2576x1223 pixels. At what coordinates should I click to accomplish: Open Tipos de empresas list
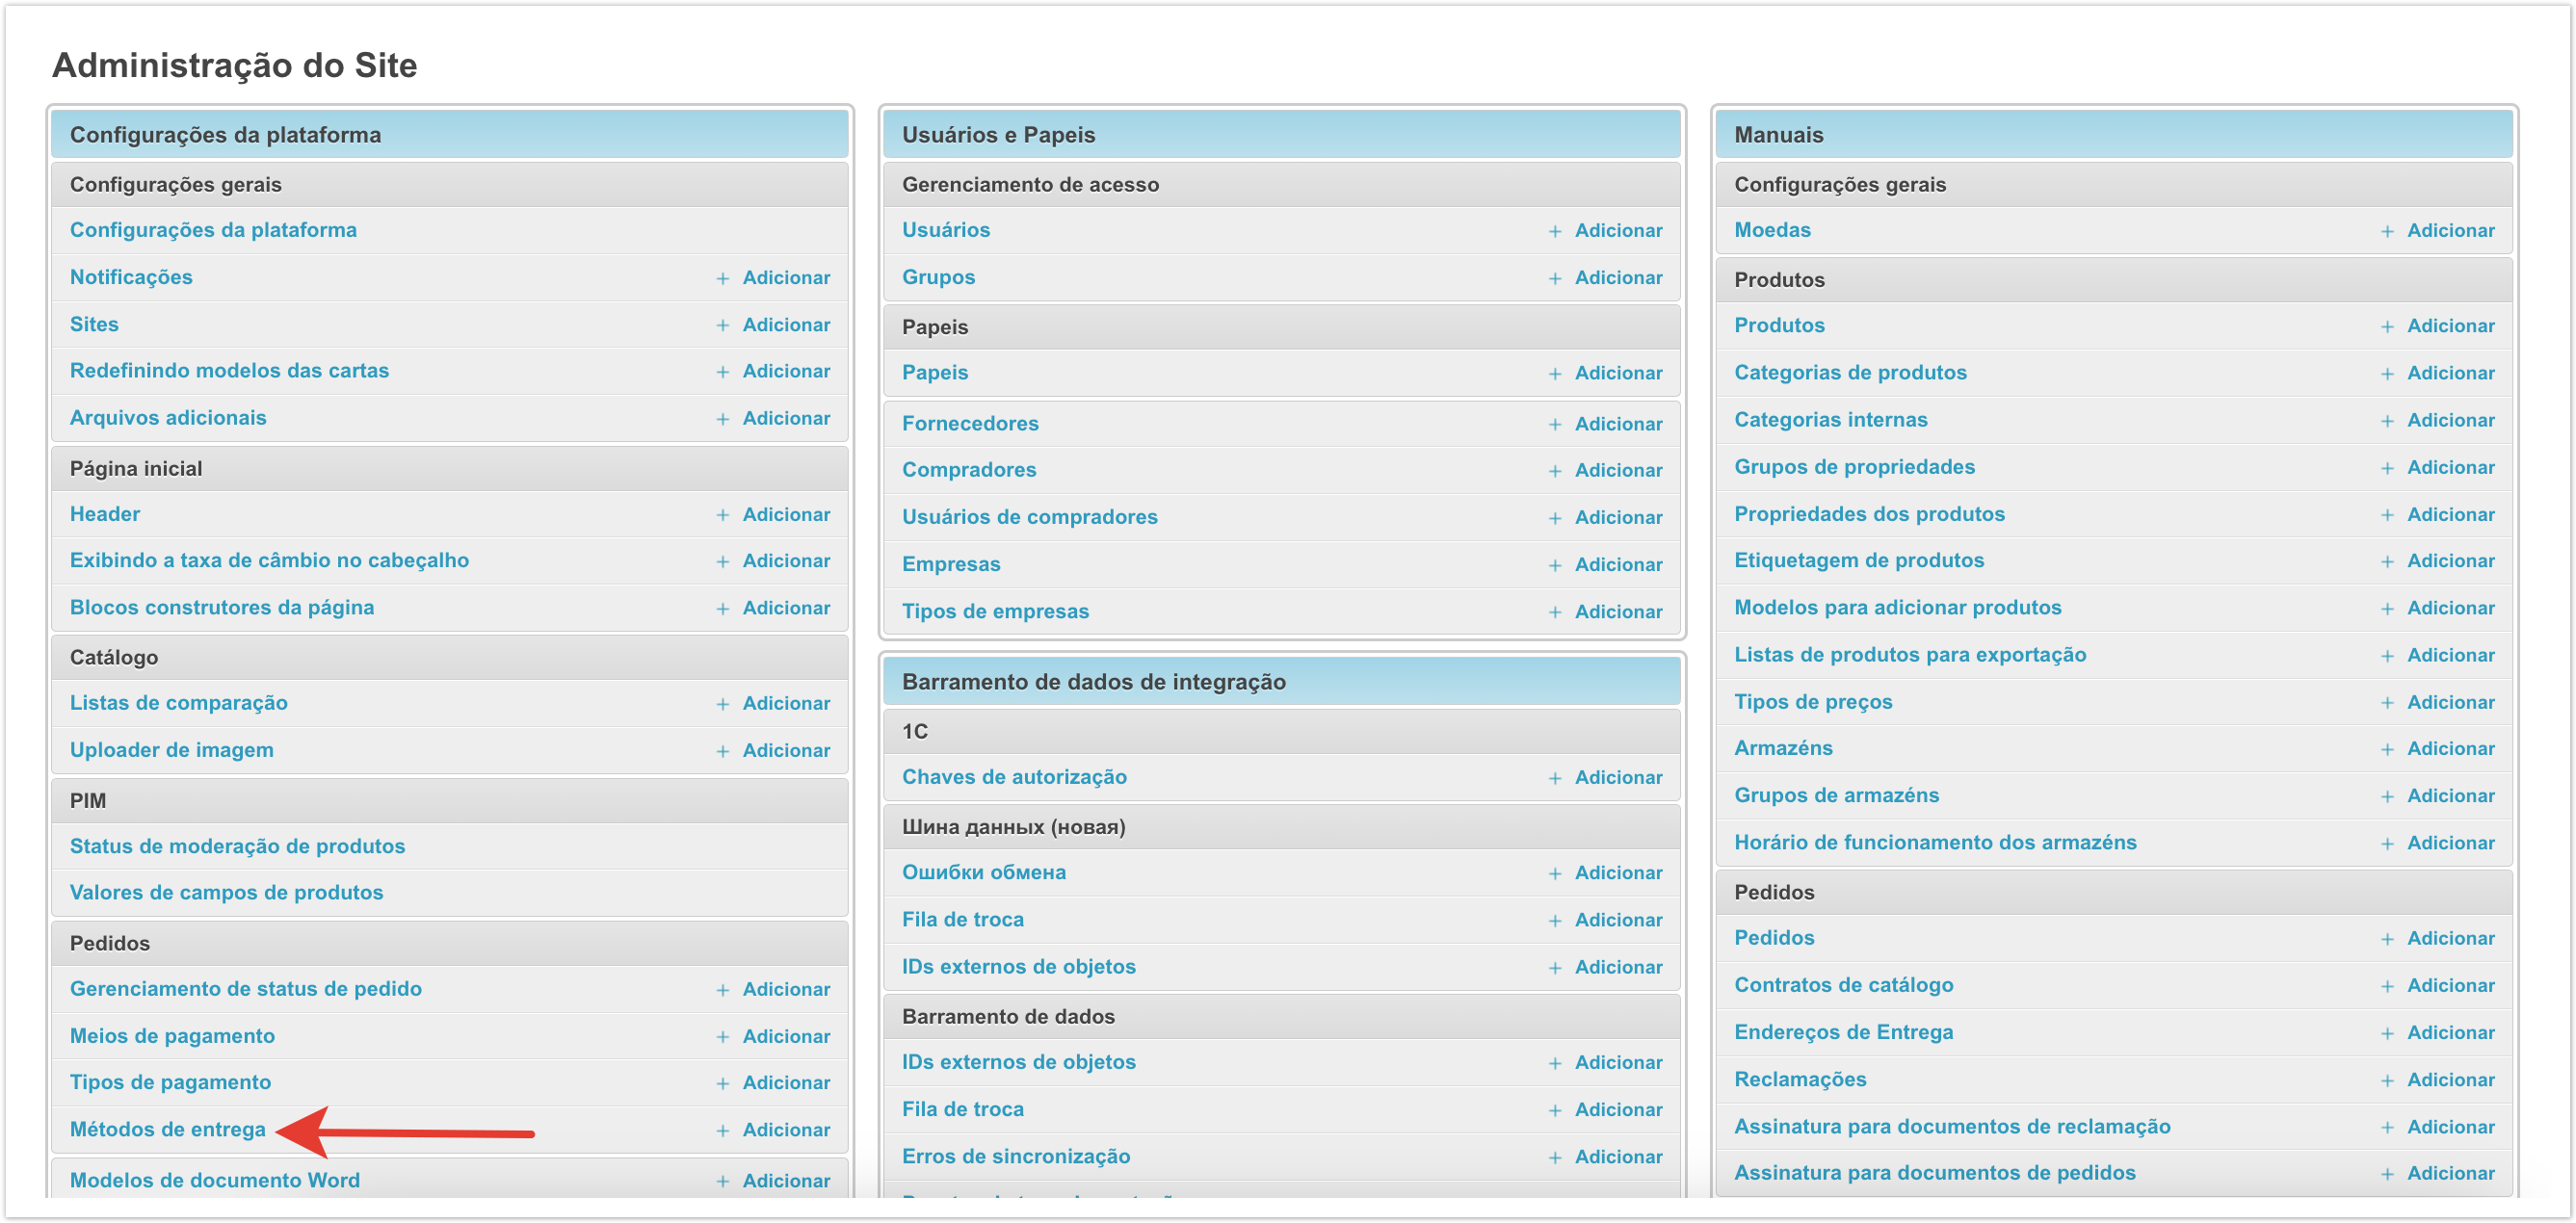pos(994,611)
